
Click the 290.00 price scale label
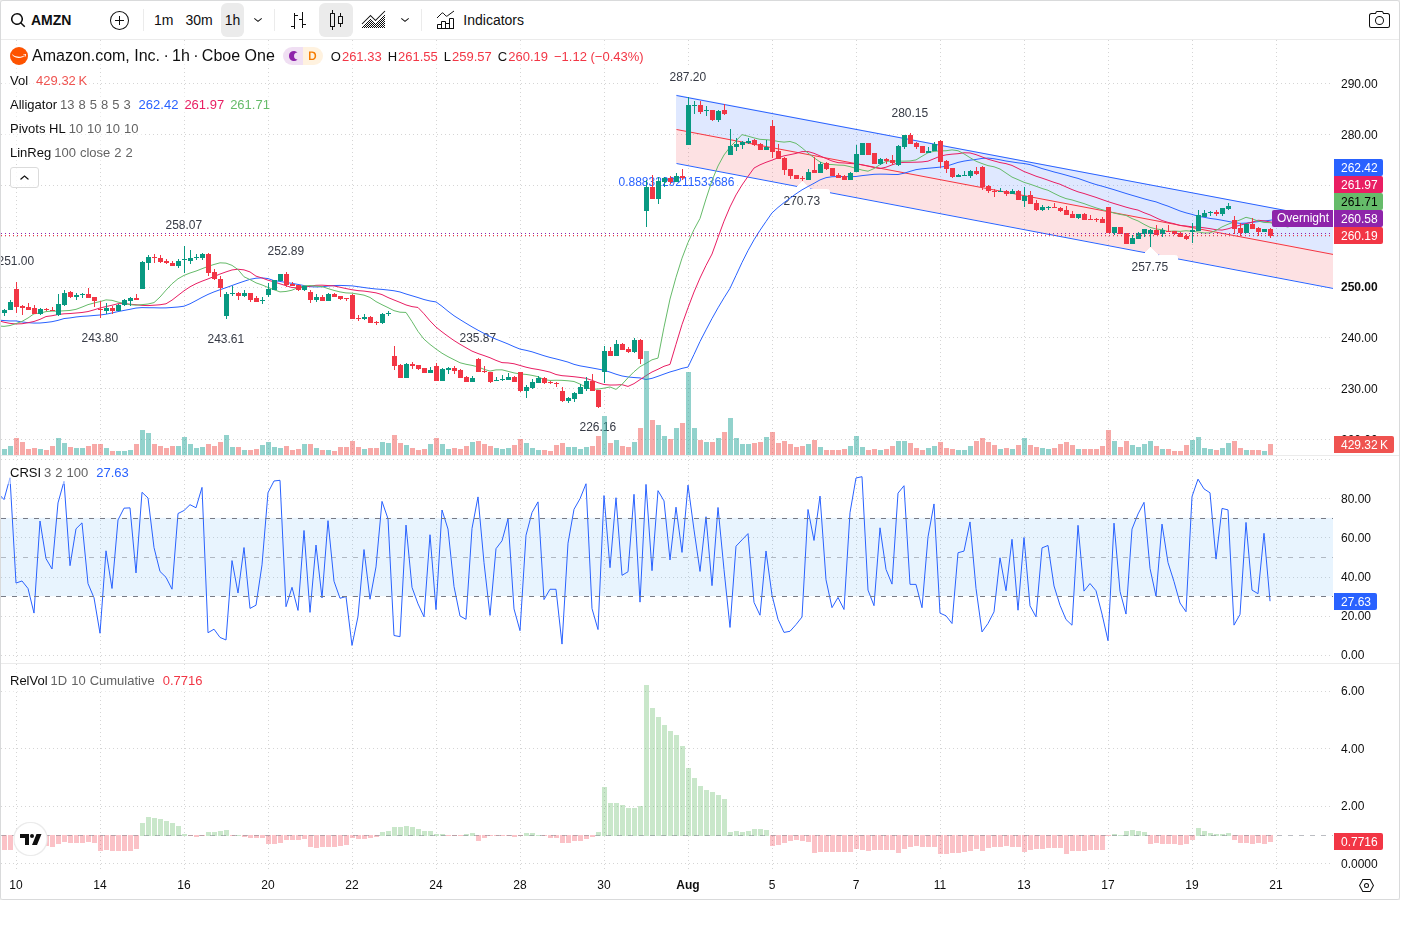coord(1359,84)
